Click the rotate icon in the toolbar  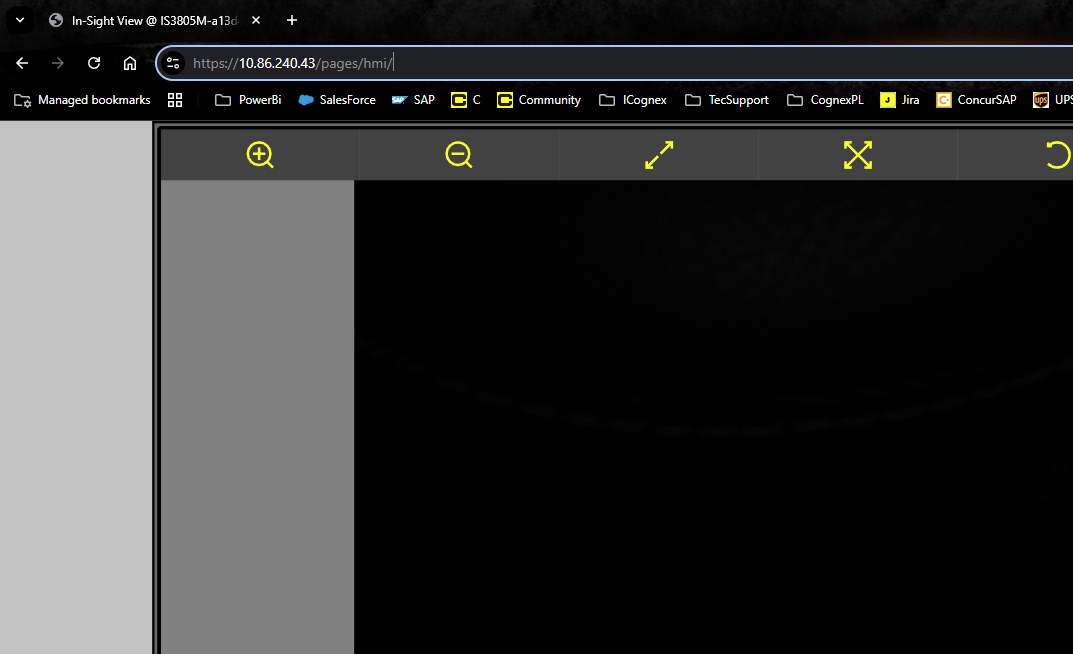(1058, 155)
